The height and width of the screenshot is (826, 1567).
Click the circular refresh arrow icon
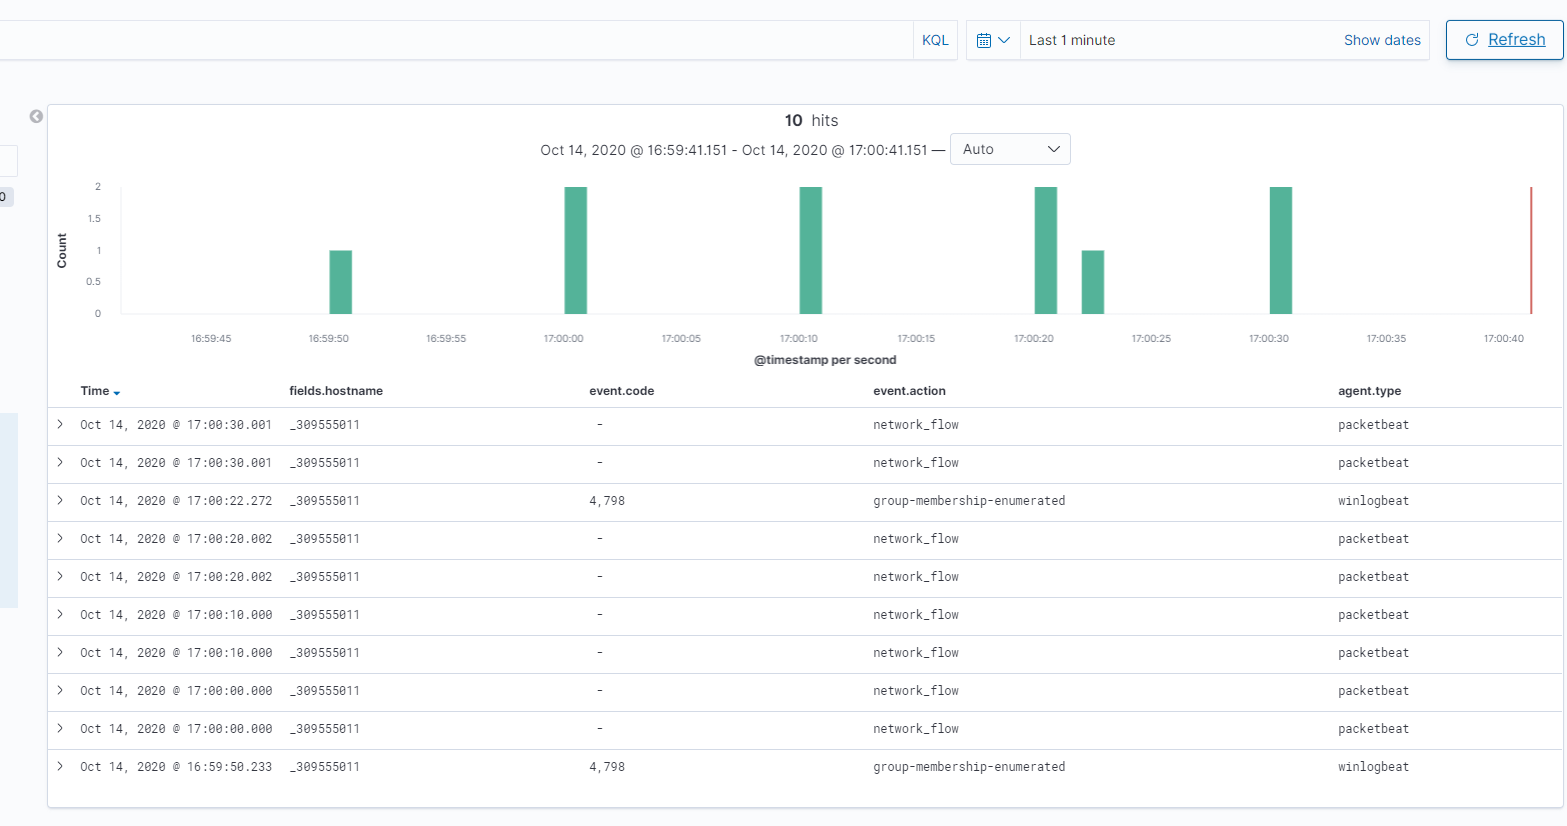tap(1471, 39)
